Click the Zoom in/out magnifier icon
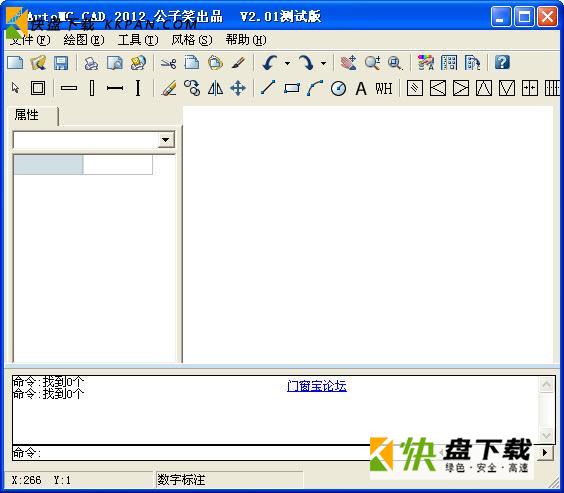This screenshot has width=564, height=493. click(x=372, y=63)
